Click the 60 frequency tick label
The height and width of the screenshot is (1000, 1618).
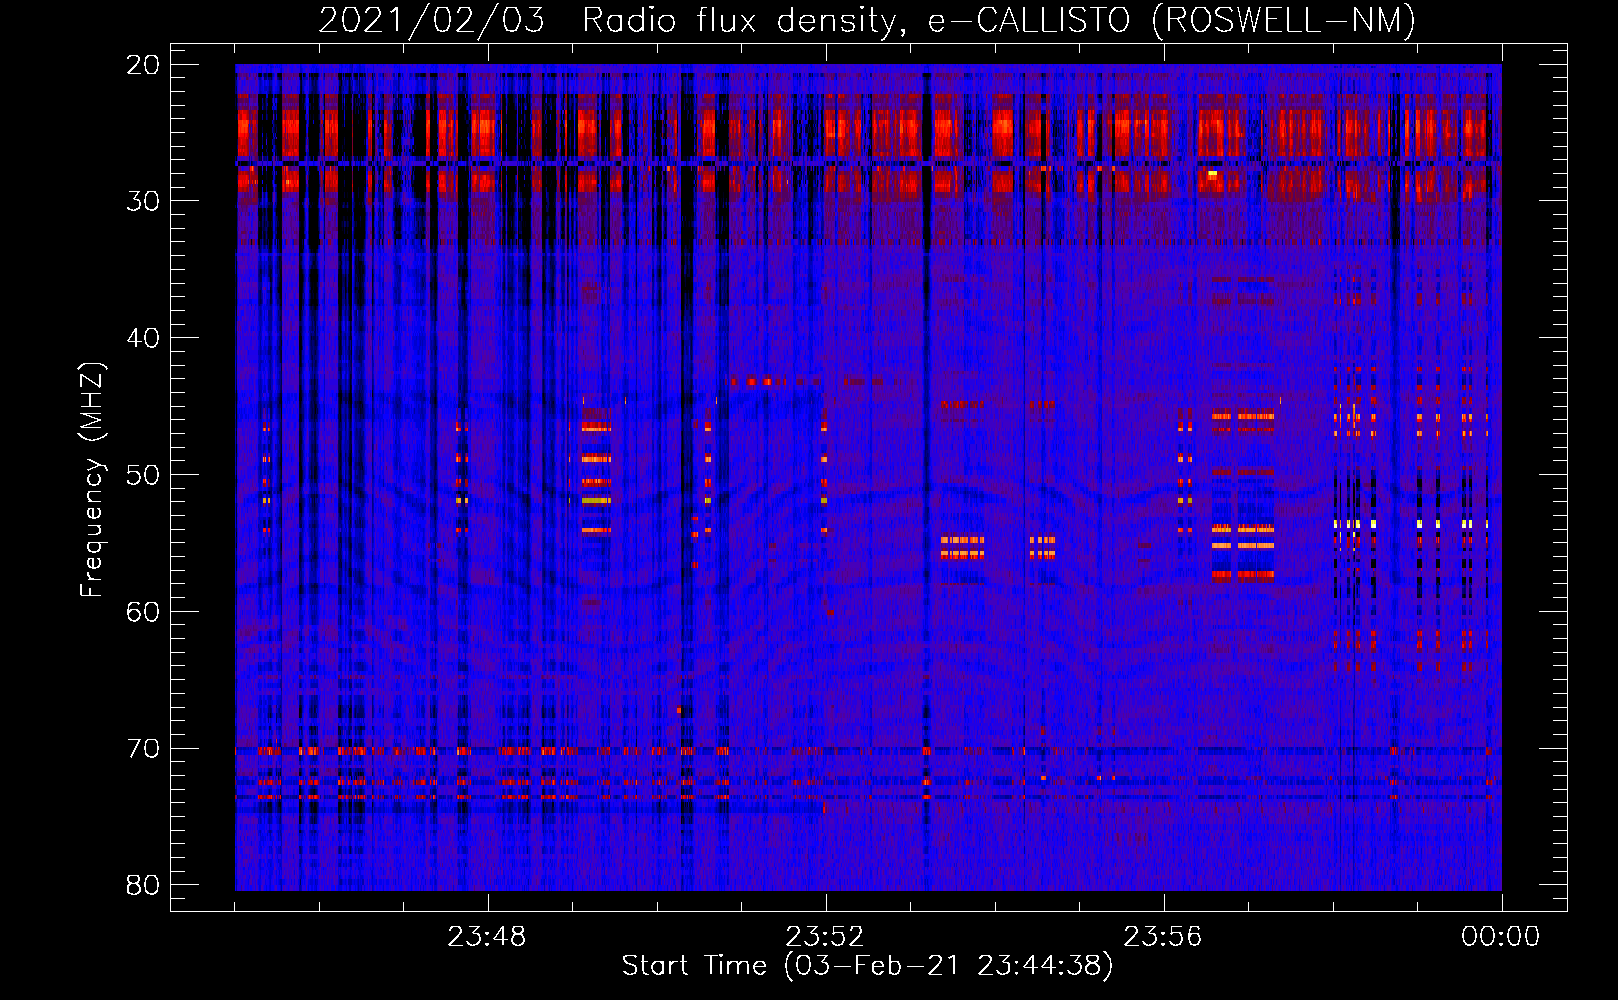(x=144, y=612)
